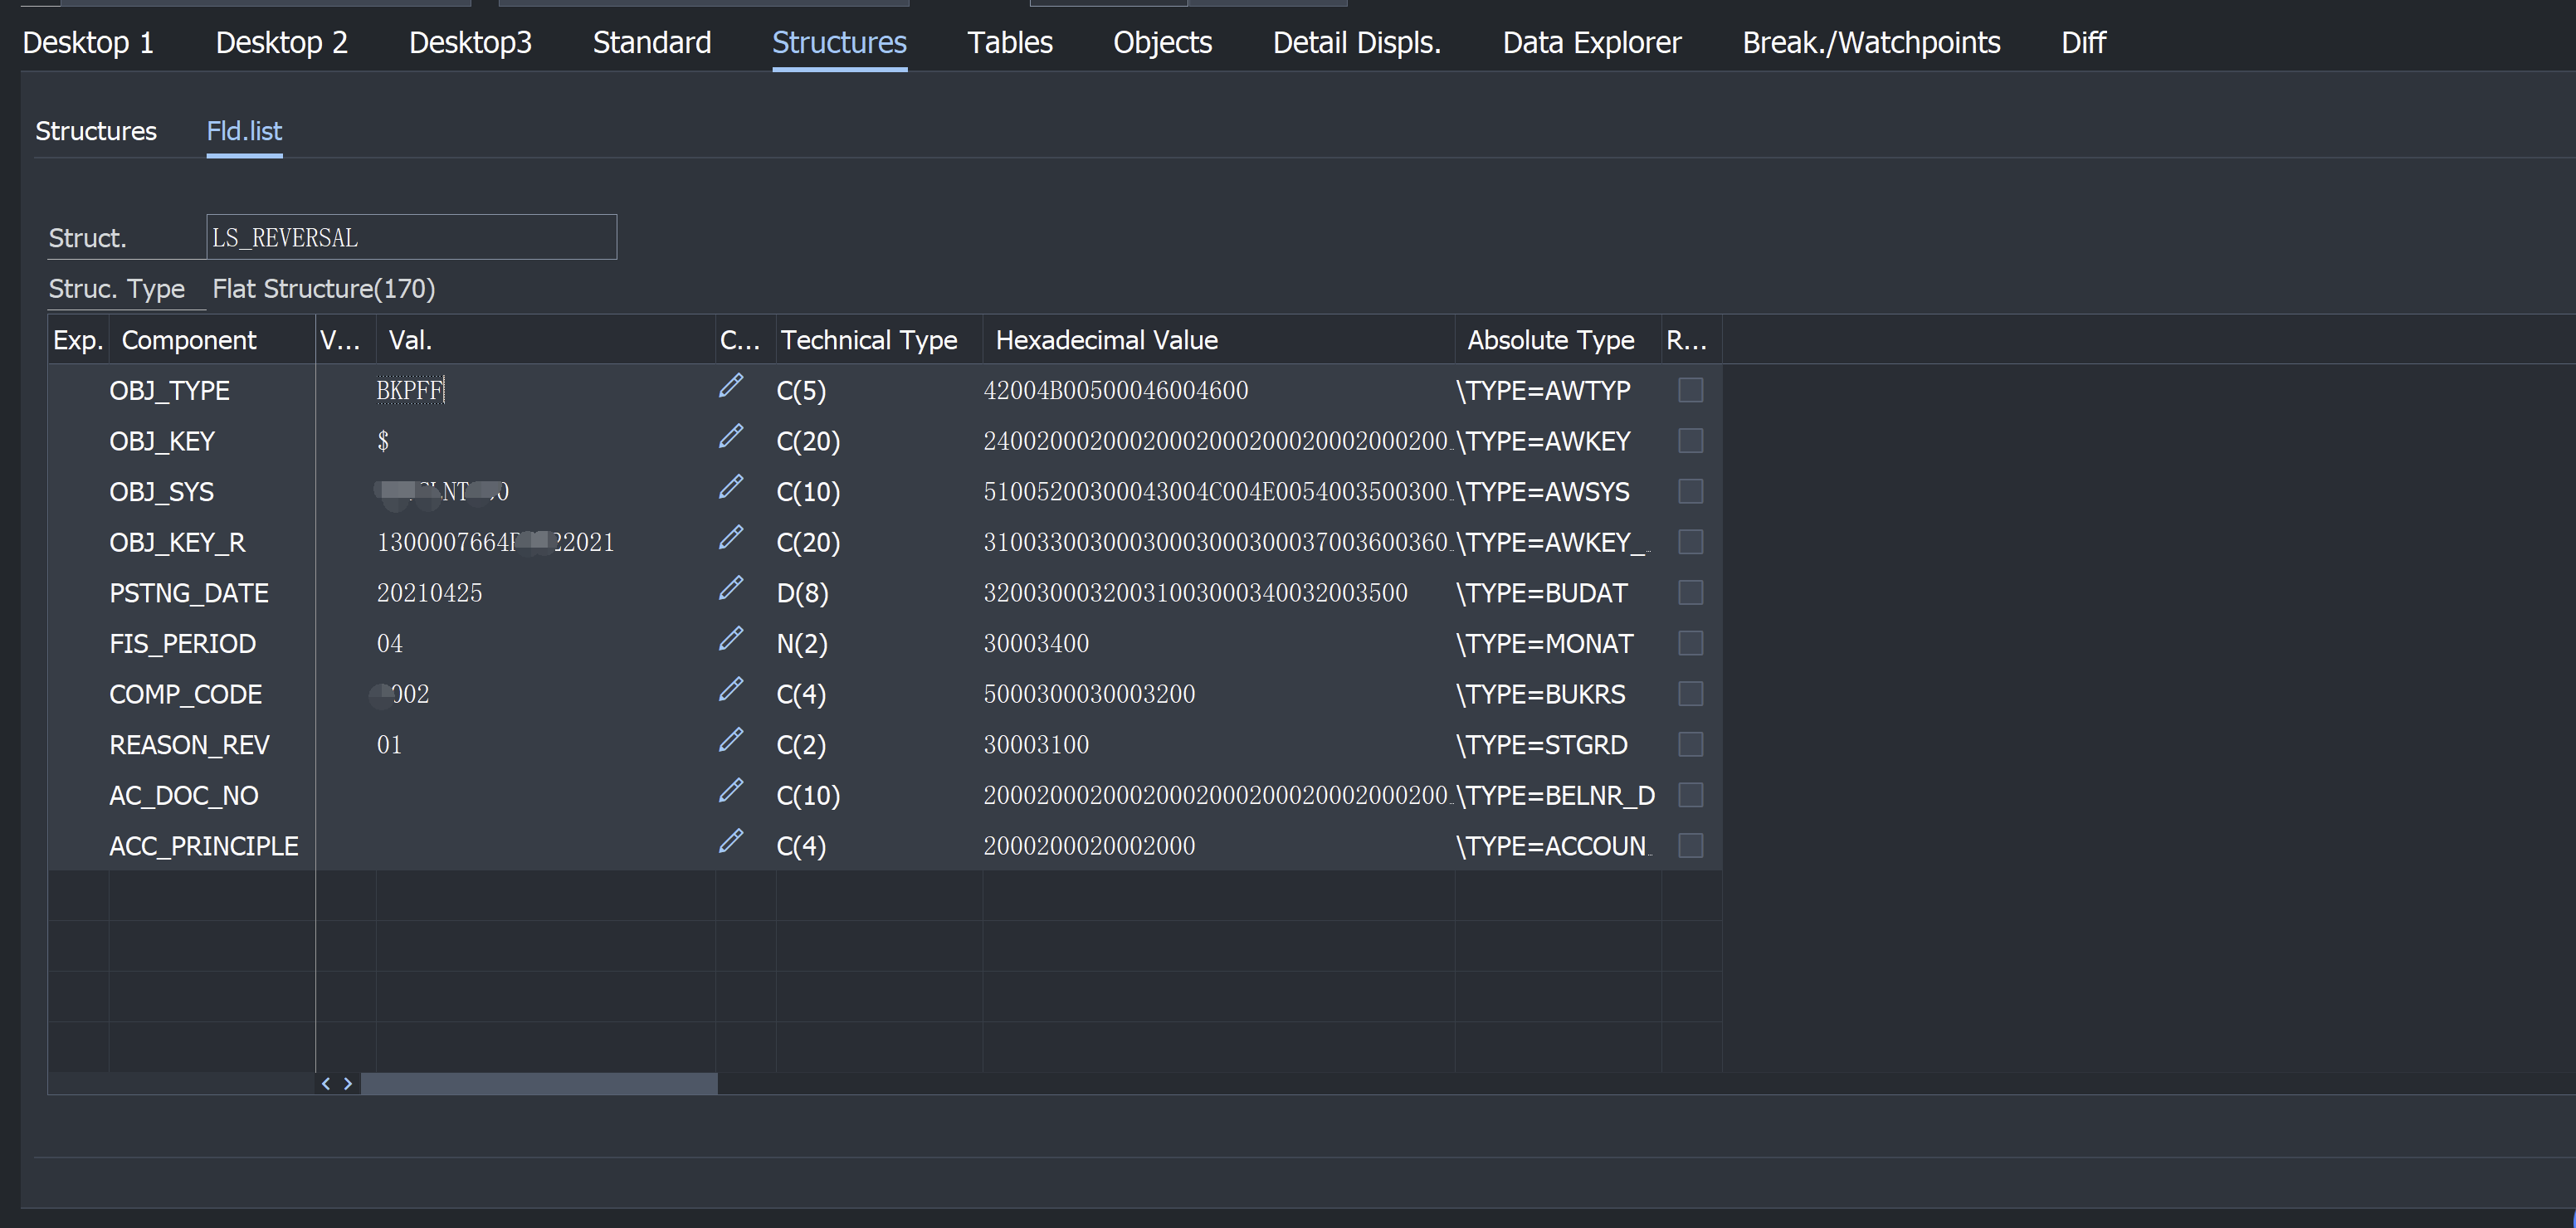Image resolution: width=2576 pixels, height=1228 pixels.
Task: Open the Break./Watchpoints tab
Action: click(1871, 43)
